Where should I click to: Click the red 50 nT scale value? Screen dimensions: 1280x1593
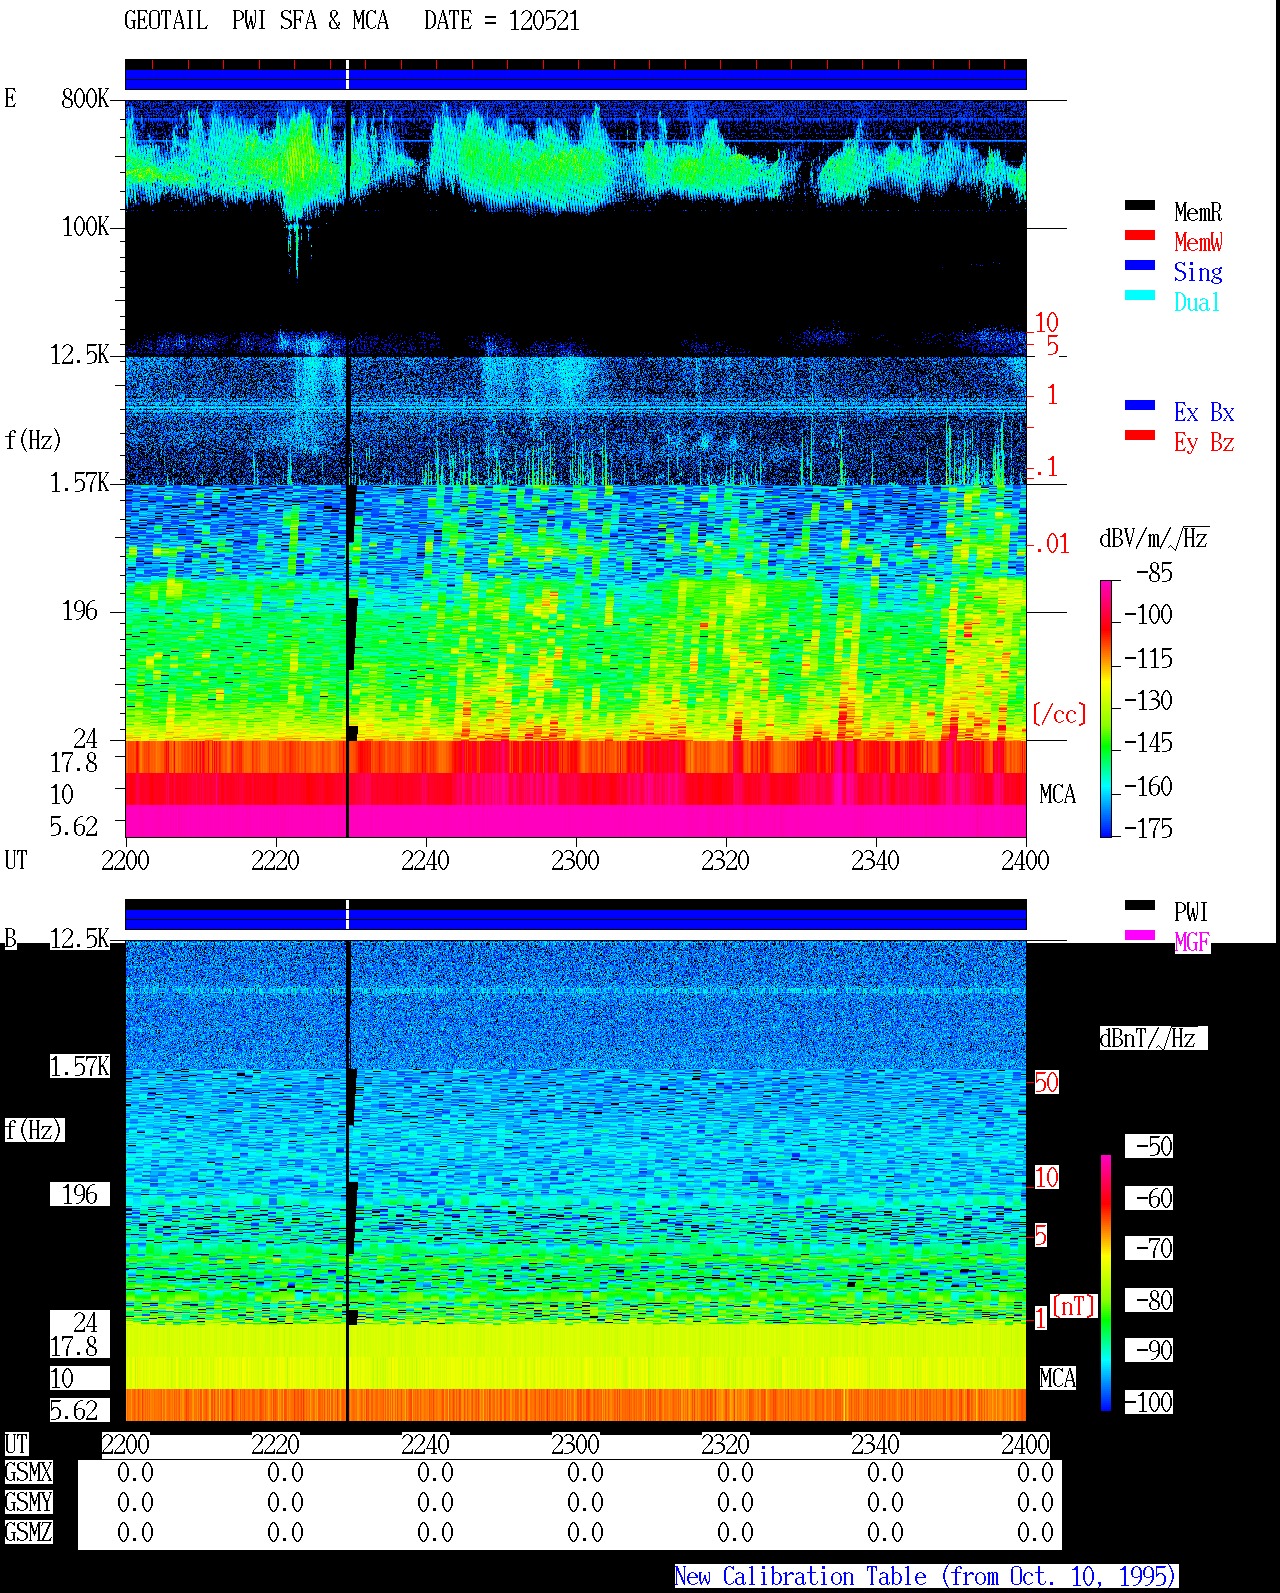(x=1046, y=1082)
